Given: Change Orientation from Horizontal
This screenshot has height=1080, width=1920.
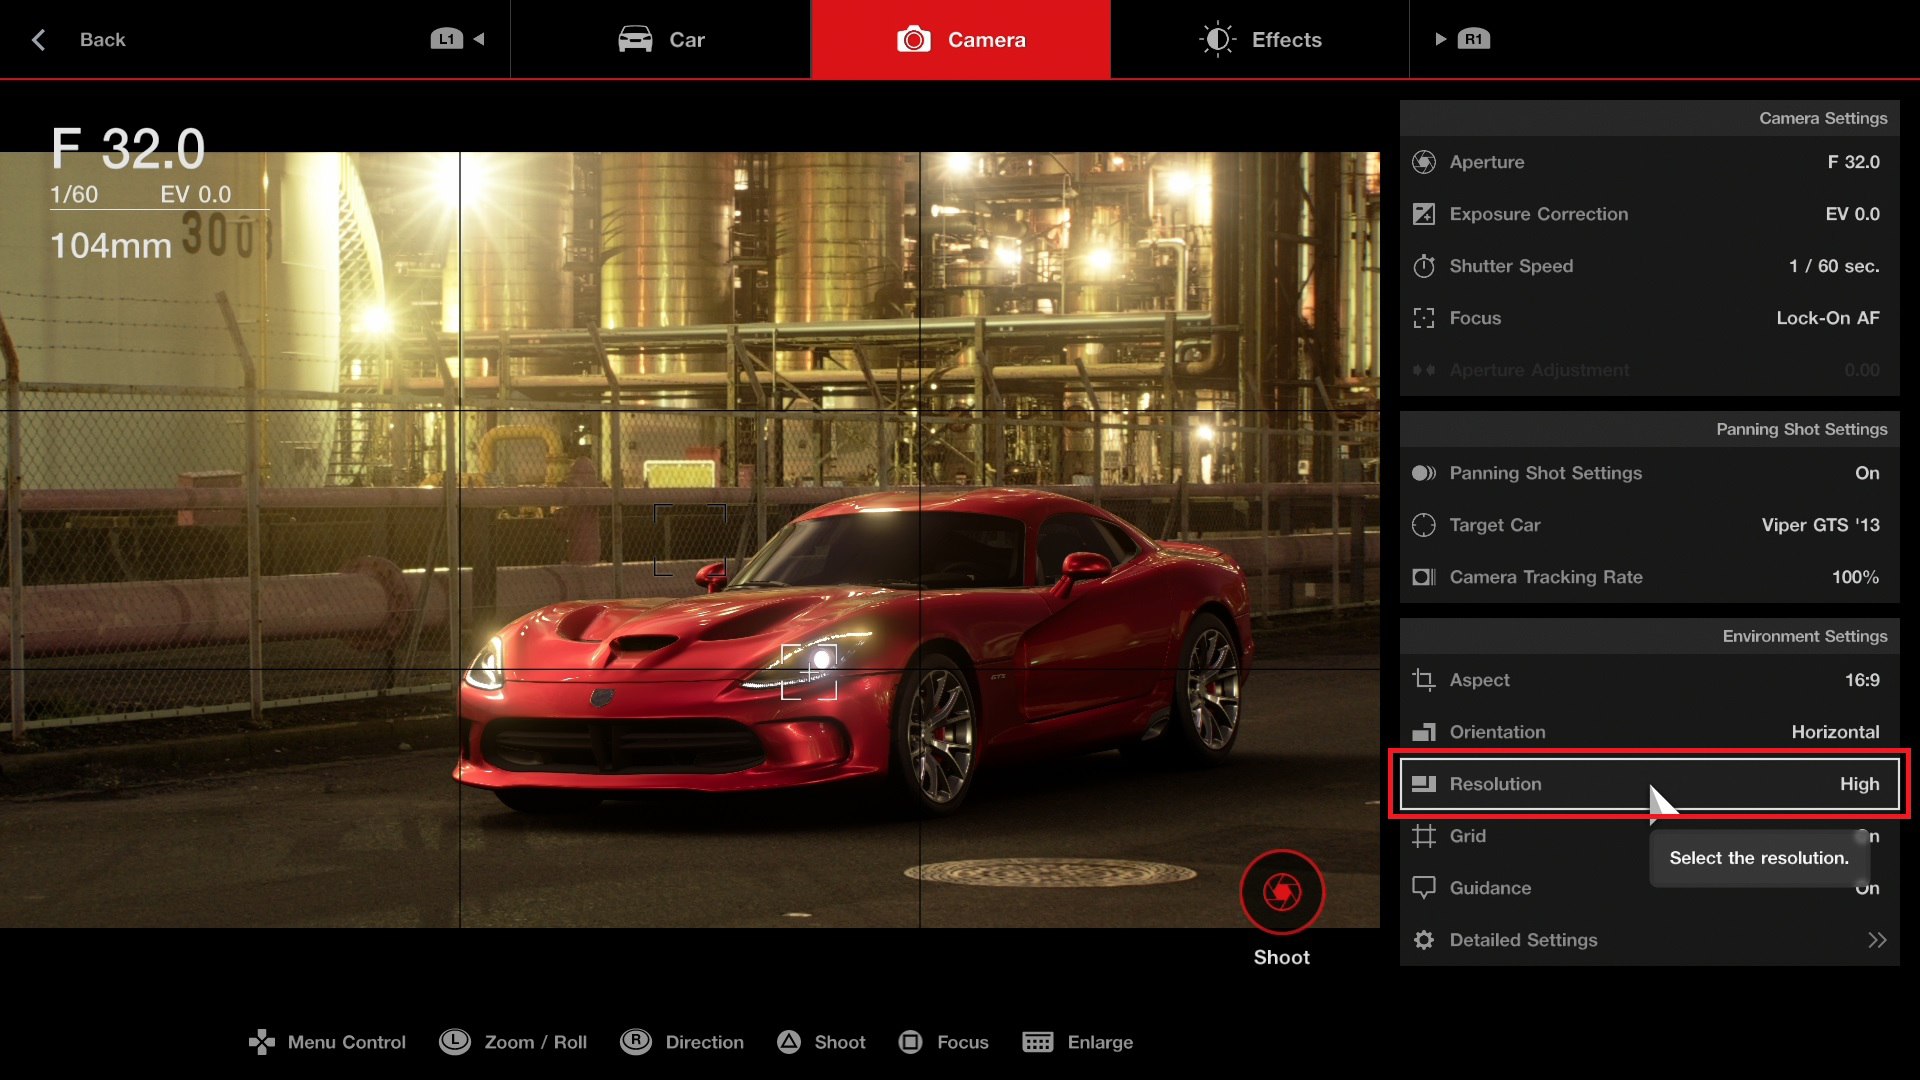Looking at the screenshot, I should click(x=1834, y=732).
